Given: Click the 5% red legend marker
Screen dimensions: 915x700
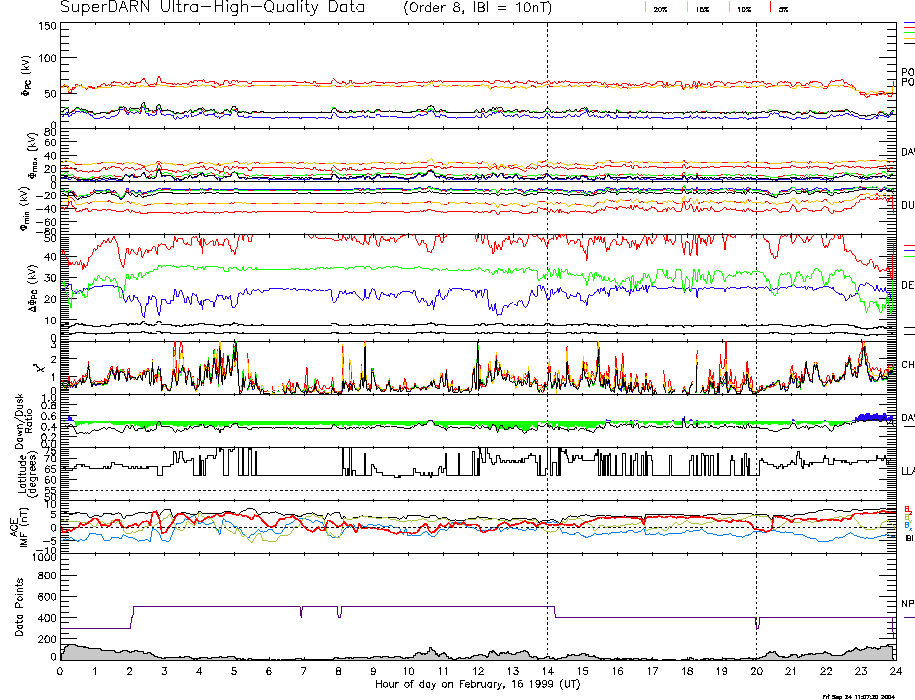Looking at the screenshot, I should tap(782, 8).
